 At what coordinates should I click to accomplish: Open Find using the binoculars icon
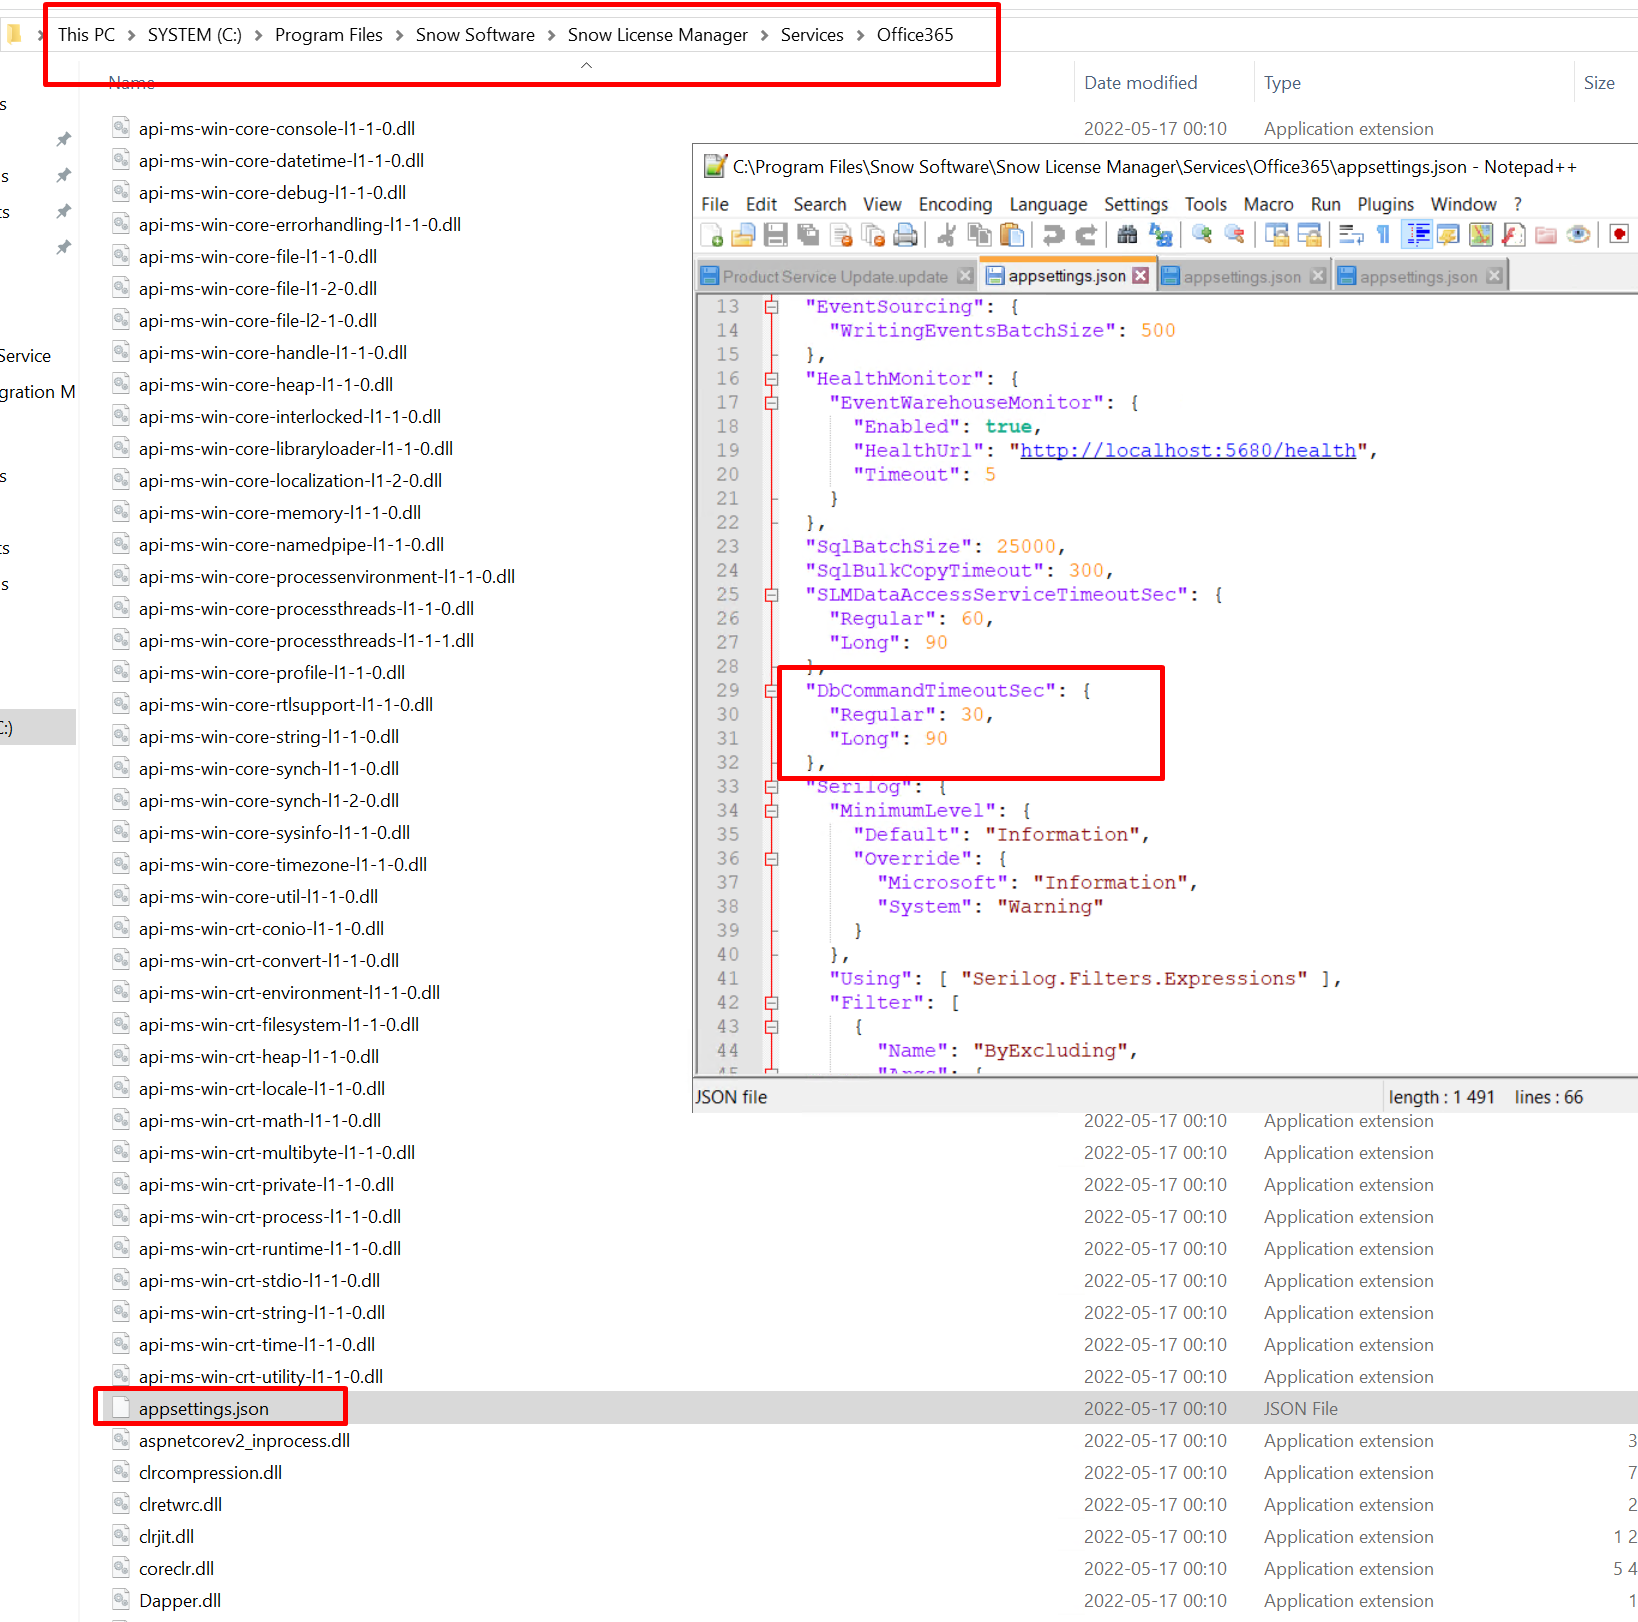[1127, 235]
